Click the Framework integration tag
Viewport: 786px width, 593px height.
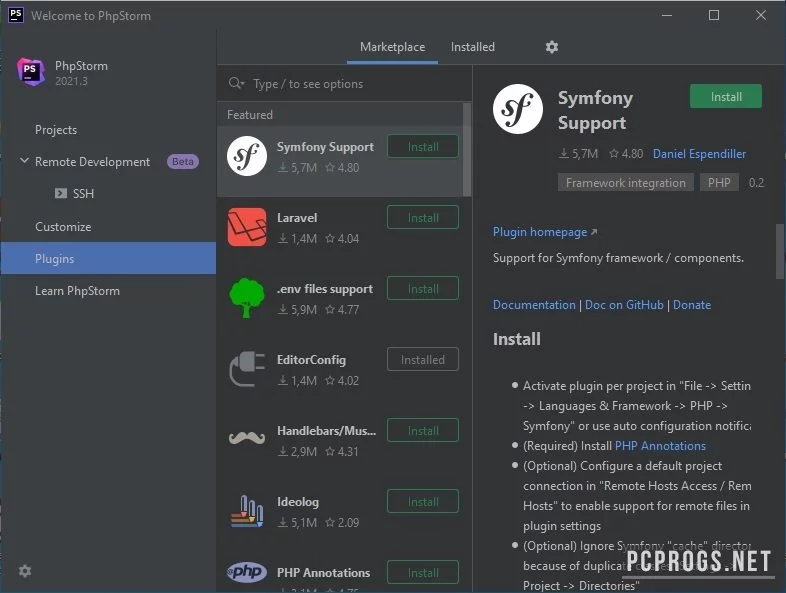pos(626,182)
